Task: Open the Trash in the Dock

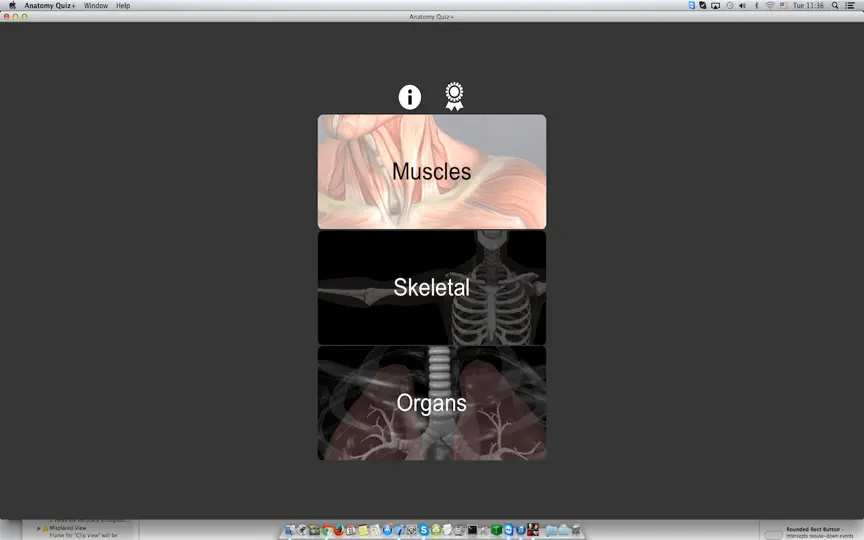Action: click(x=575, y=530)
